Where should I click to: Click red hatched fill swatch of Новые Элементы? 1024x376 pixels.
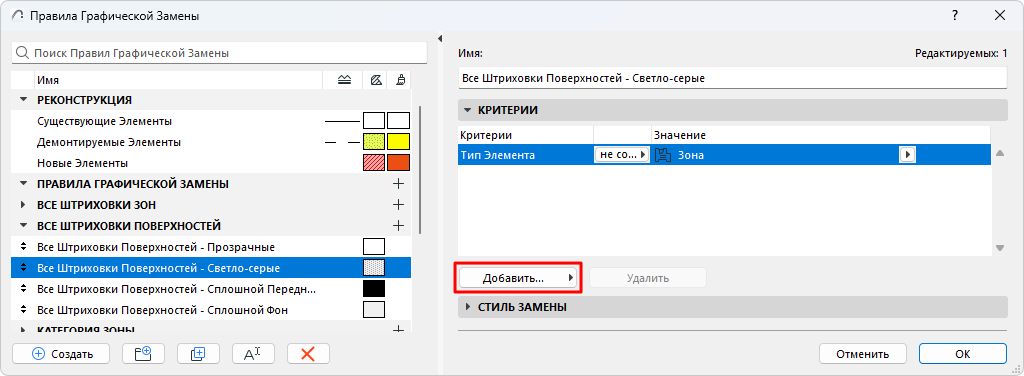(x=374, y=163)
